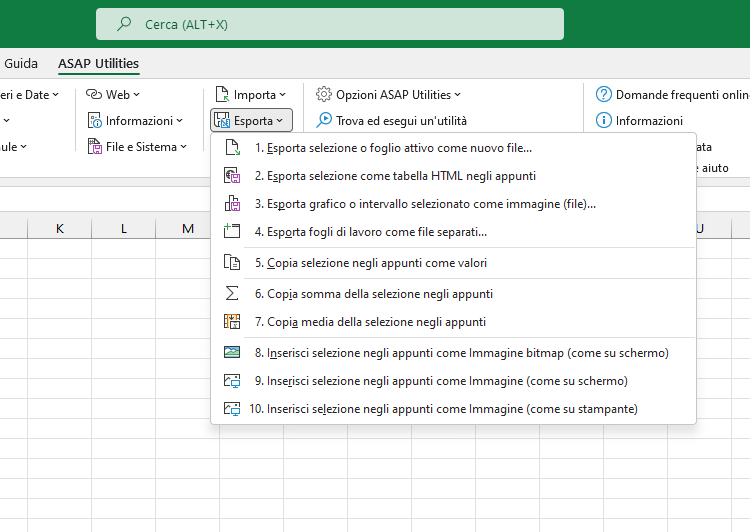Choose 8. Inserisci selezione come Immagine bitmap

click(453, 353)
